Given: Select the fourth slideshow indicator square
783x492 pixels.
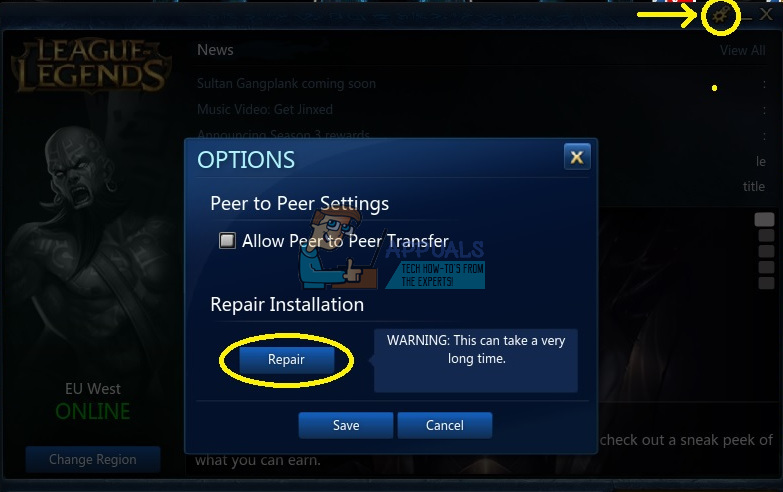Looking at the screenshot, I should click(767, 267).
